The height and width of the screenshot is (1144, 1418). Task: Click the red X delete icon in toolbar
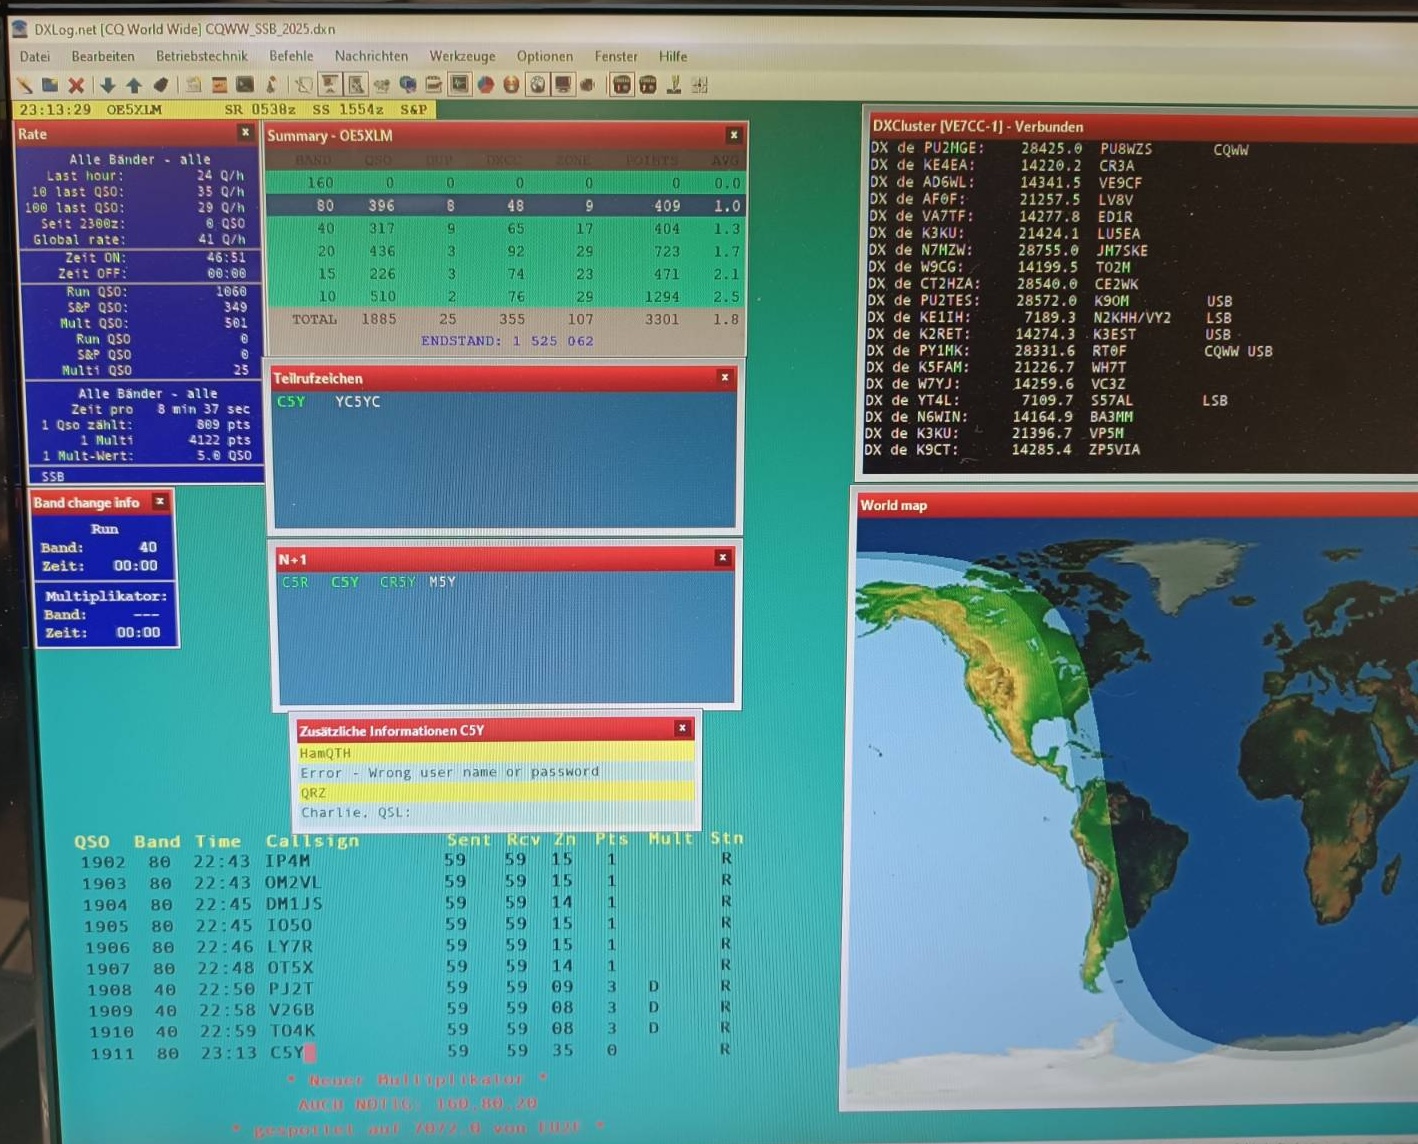tap(76, 86)
